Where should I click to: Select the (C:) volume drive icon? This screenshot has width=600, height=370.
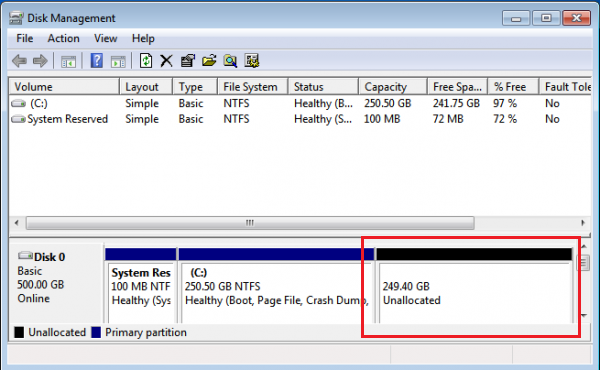pos(18,103)
